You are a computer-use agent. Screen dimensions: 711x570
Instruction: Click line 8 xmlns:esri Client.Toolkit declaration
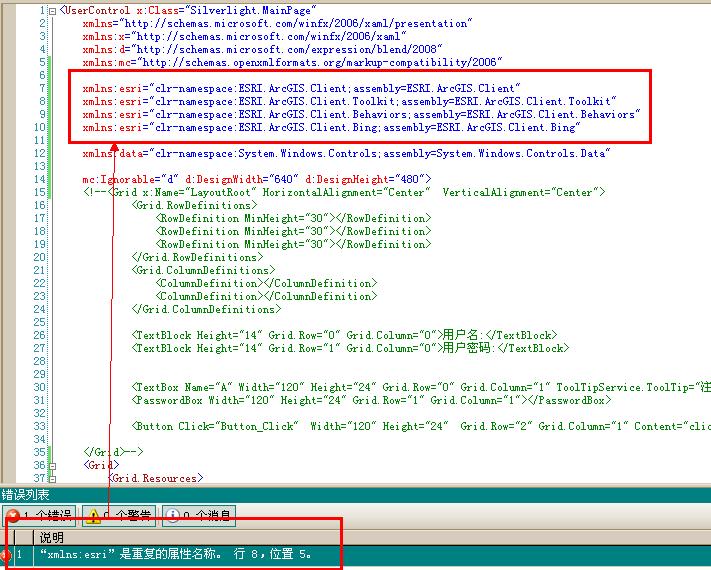350,101
